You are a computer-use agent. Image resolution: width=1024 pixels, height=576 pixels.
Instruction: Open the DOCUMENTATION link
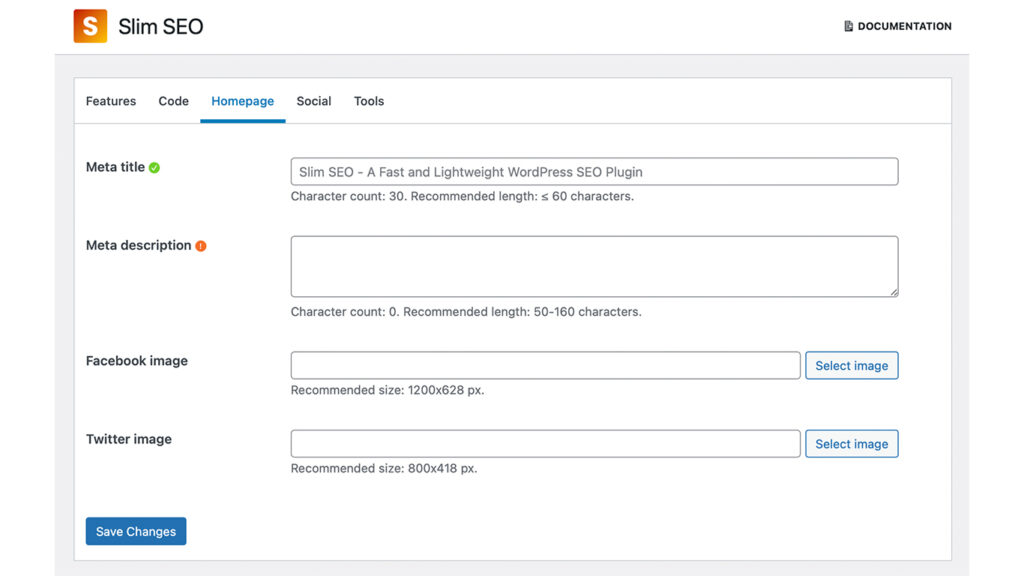coord(898,26)
